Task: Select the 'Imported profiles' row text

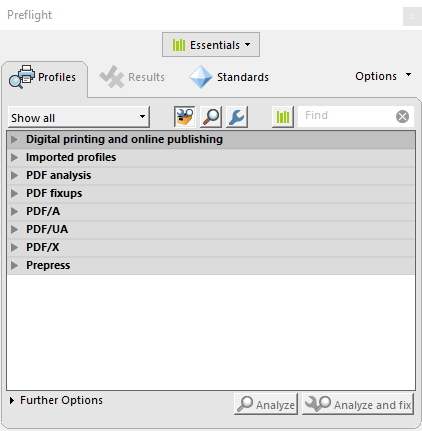Action: [x=71, y=157]
